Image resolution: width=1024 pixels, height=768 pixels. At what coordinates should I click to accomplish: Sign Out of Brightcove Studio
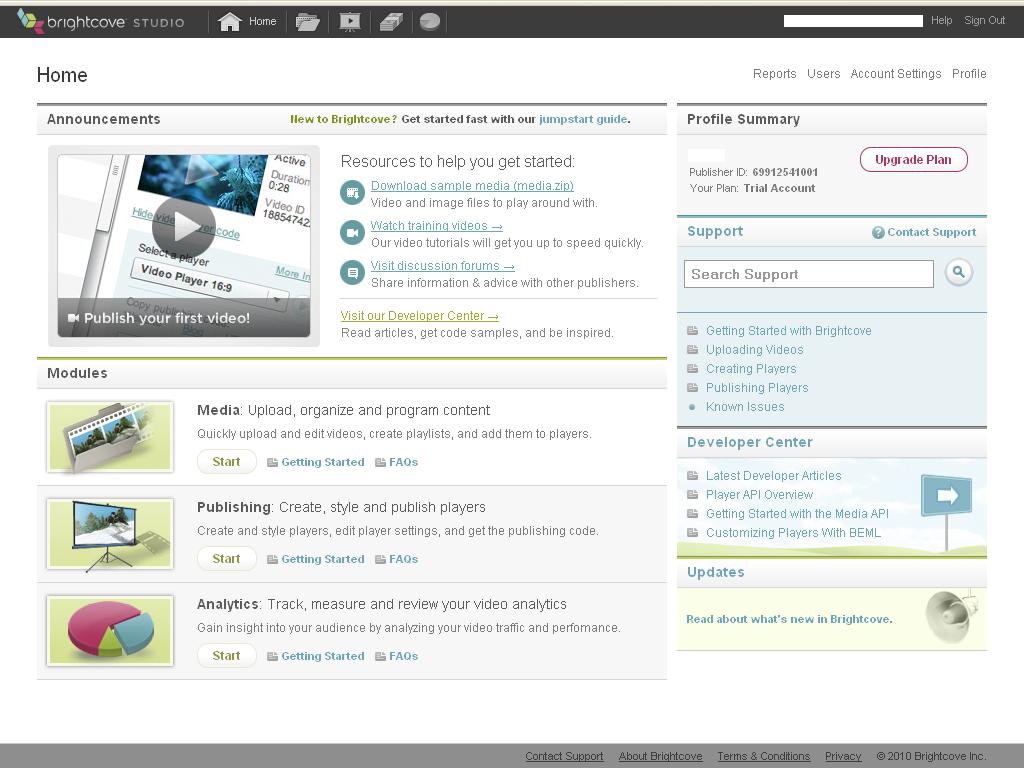(x=984, y=20)
